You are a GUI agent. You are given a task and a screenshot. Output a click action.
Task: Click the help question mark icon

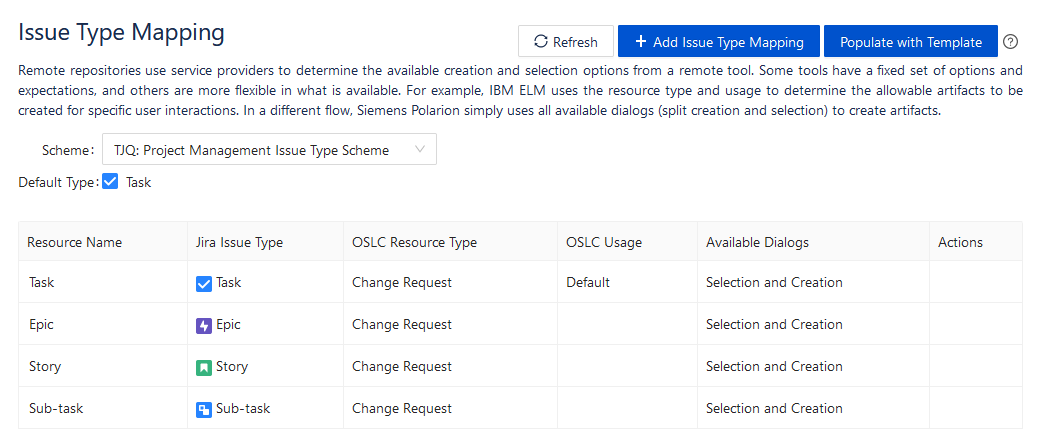1010,42
